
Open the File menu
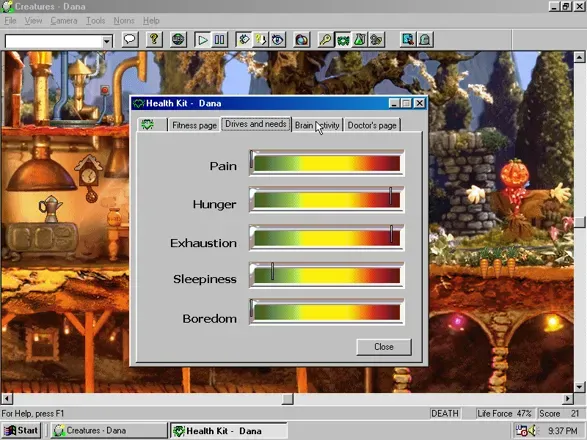coord(10,21)
